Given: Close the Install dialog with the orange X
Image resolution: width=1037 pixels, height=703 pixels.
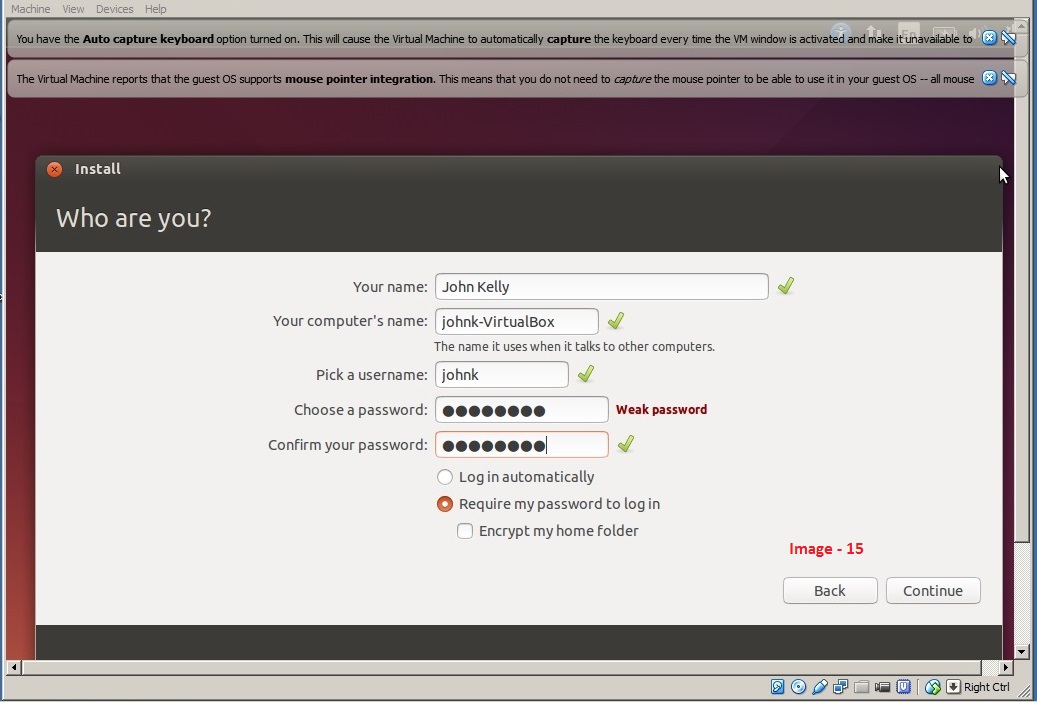Looking at the screenshot, I should [54, 169].
